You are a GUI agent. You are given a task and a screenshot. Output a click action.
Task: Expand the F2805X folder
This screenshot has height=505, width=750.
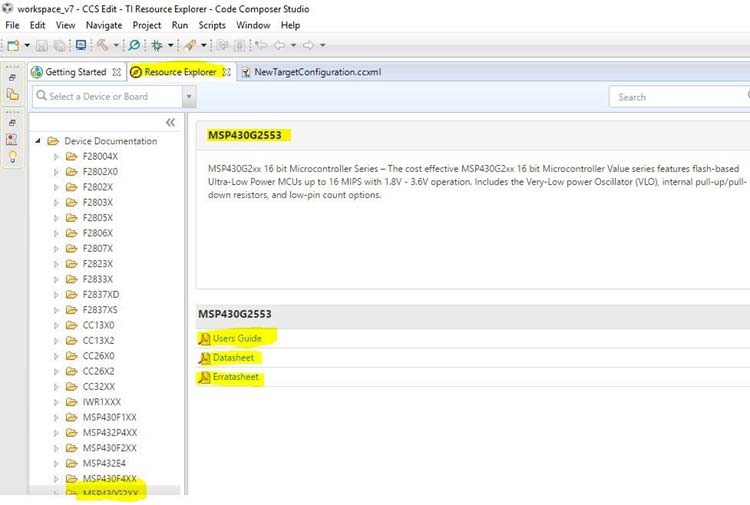(56, 218)
